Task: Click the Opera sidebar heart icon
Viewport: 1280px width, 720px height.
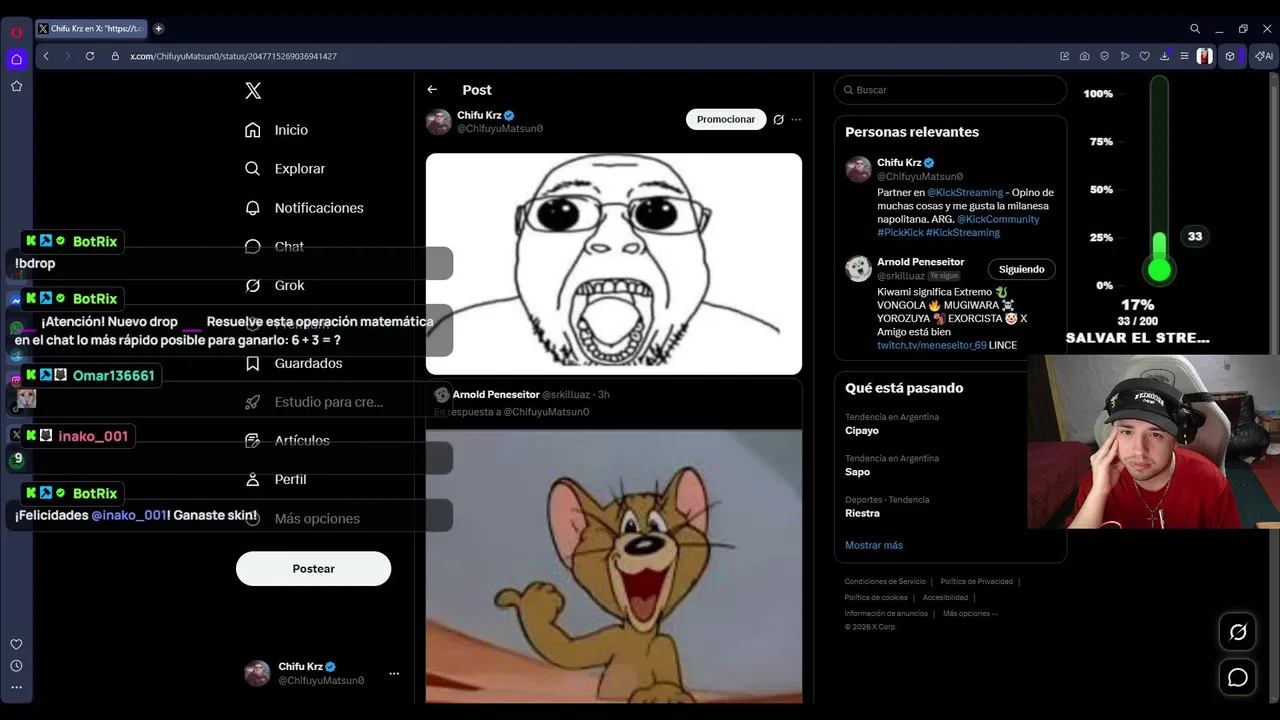Action: coord(16,645)
